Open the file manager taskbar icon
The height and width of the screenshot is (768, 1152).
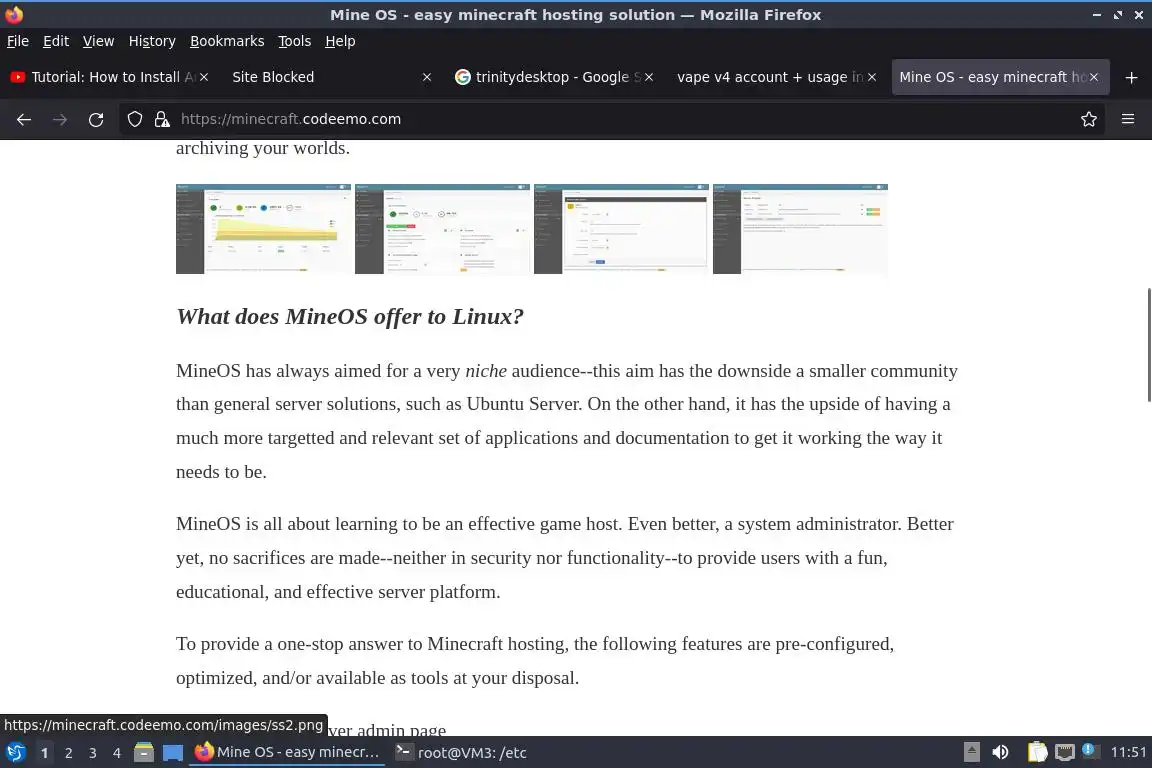click(x=144, y=753)
